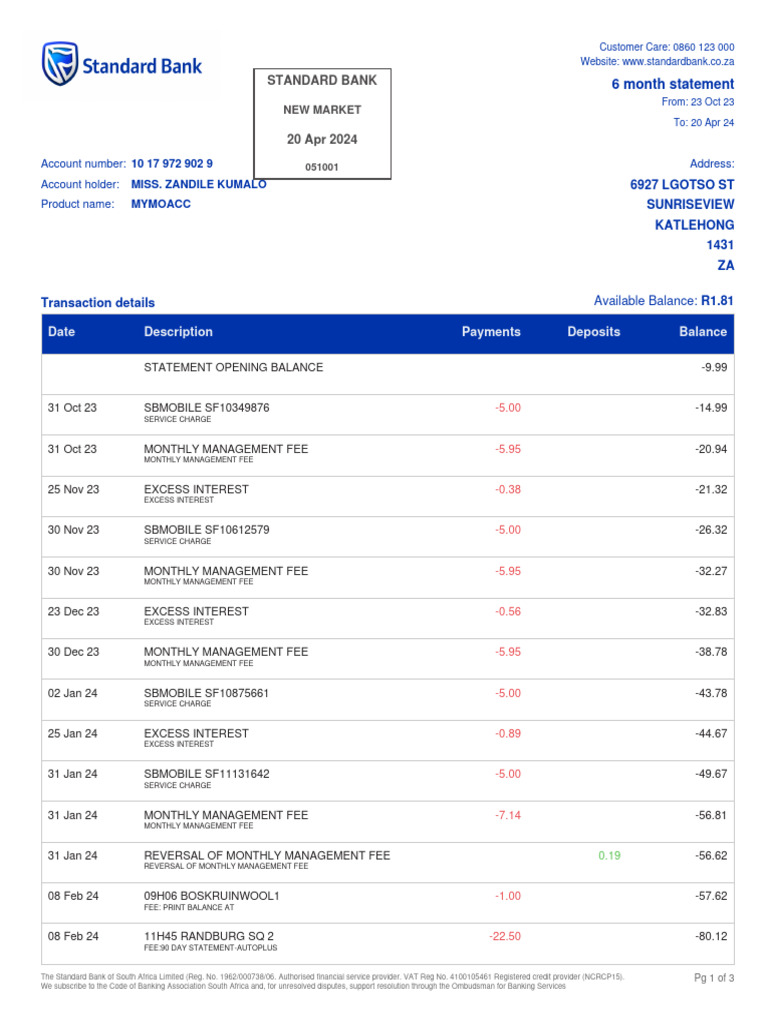768x1024 pixels.
Task: Click payment -0.38 excess interest
Action: tap(508, 490)
